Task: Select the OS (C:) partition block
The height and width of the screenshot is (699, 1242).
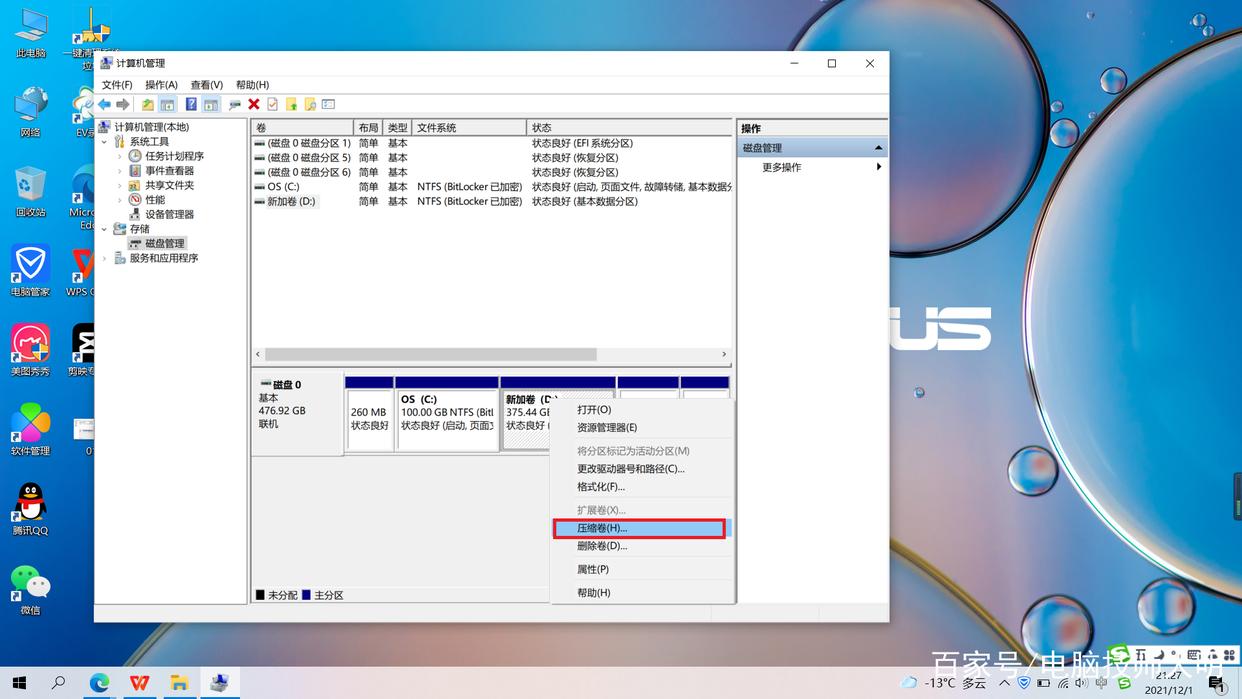Action: pyautogui.click(x=446, y=420)
